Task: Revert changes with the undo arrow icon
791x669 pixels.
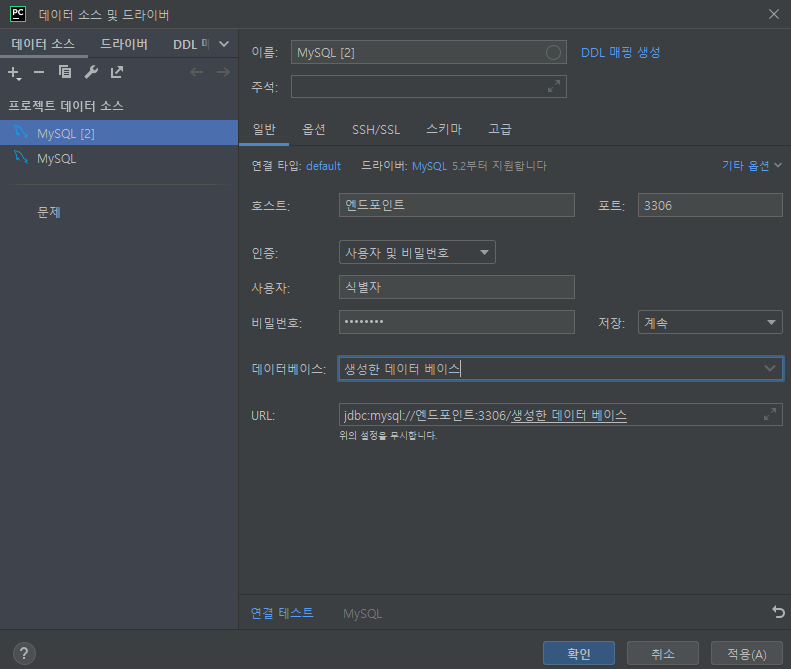Action: [778, 612]
